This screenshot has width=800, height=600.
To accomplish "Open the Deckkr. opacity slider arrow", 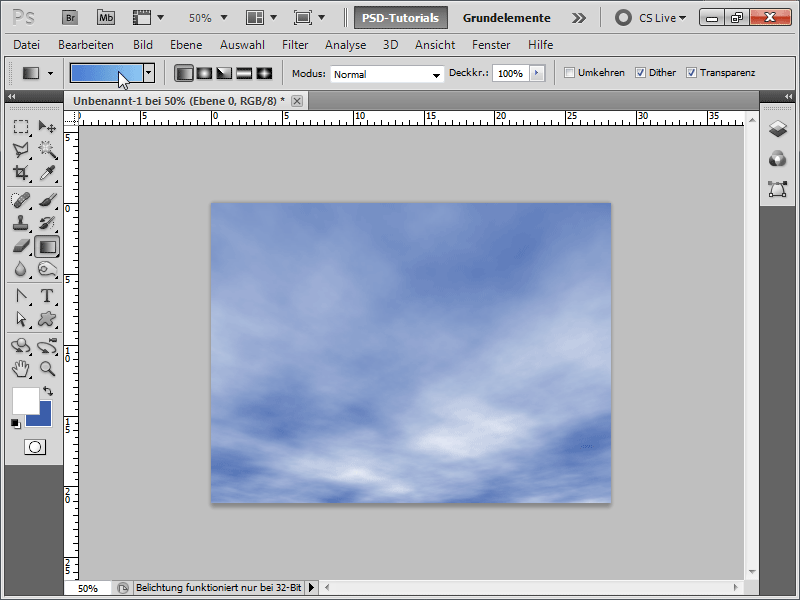I will coord(537,73).
